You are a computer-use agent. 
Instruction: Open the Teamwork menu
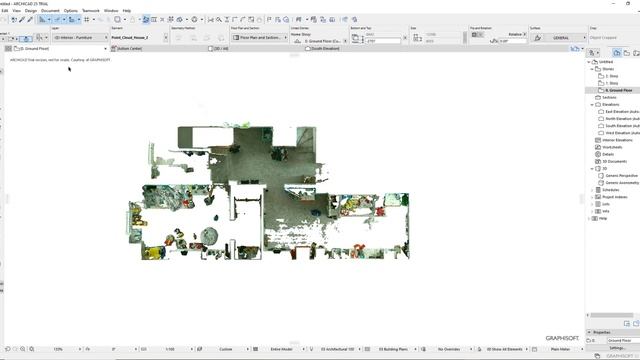point(91,11)
